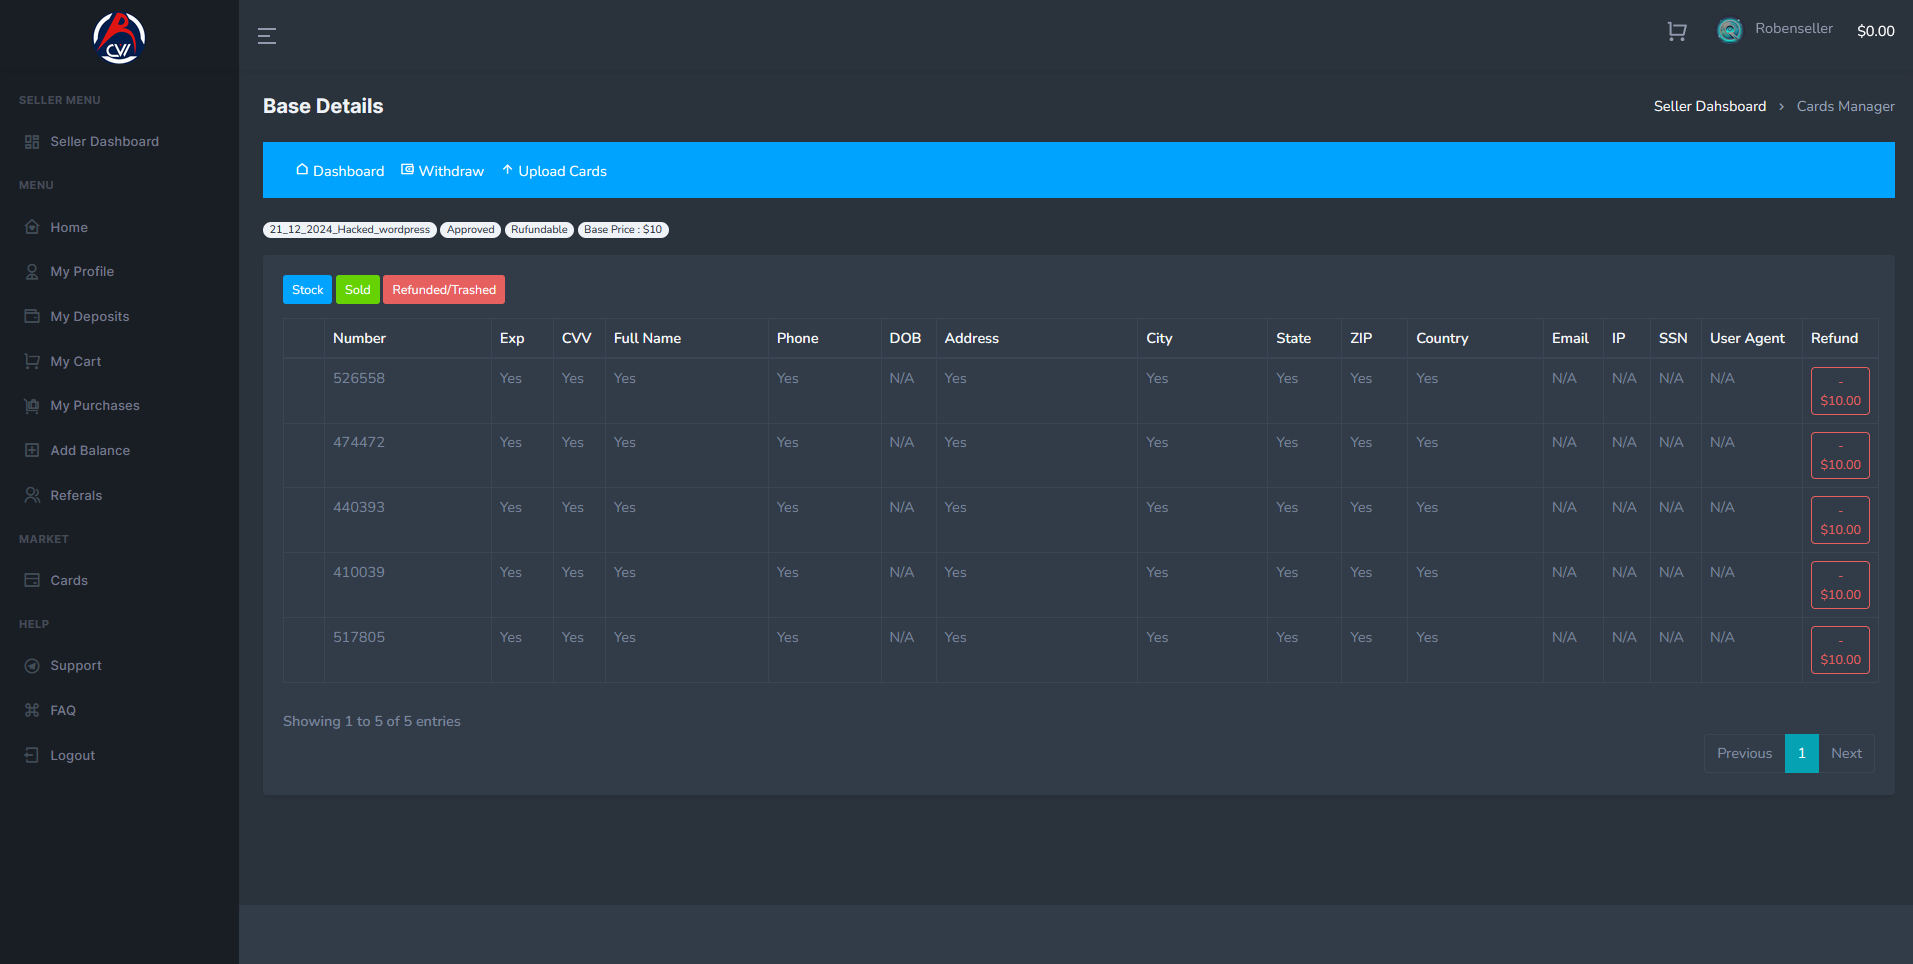Click the 21_12_2024_Hacked_wordpress badge
The image size is (1913, 964).
349,230
